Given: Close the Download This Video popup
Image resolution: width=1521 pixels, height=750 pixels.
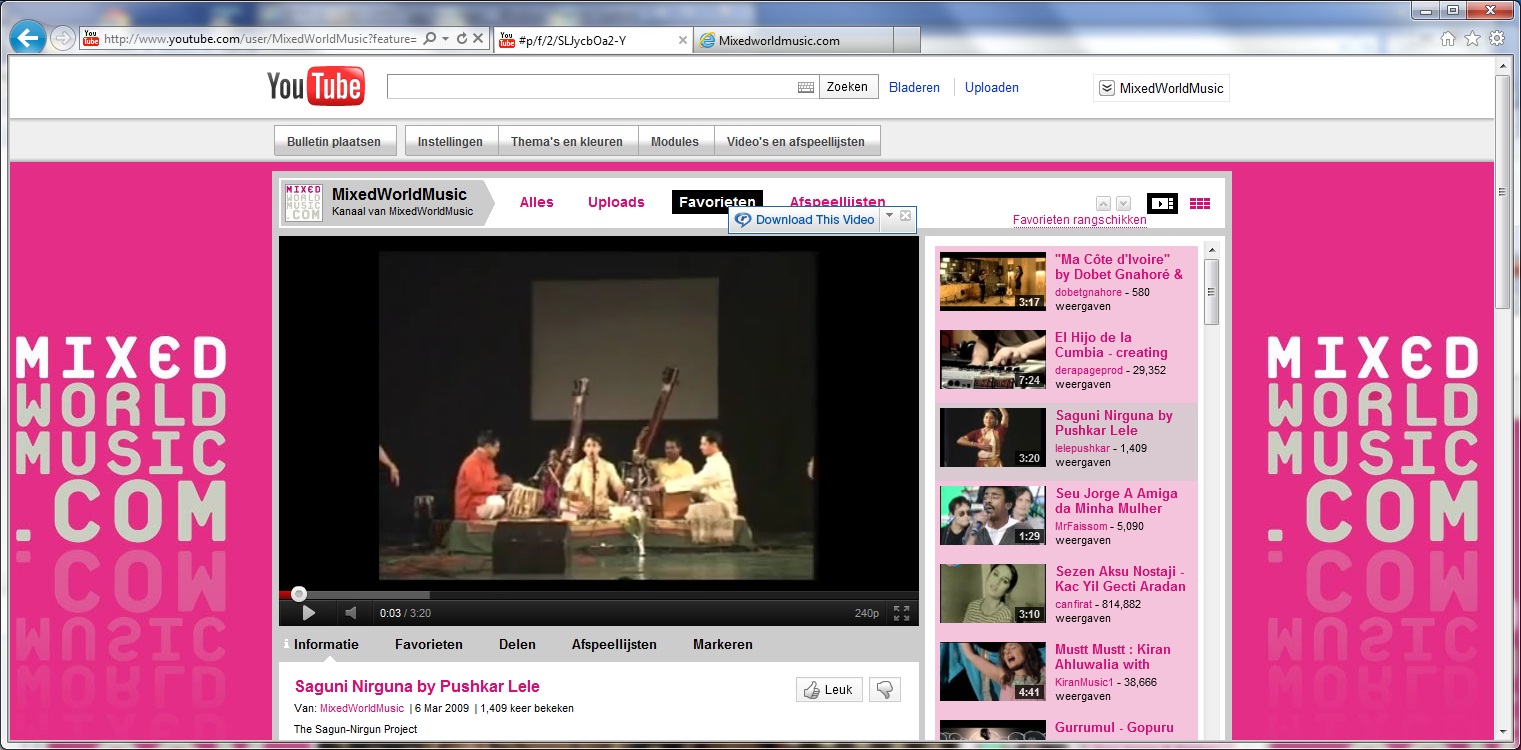Looking at the screenshot, I should pyautogui.click(x=905, y=215).
